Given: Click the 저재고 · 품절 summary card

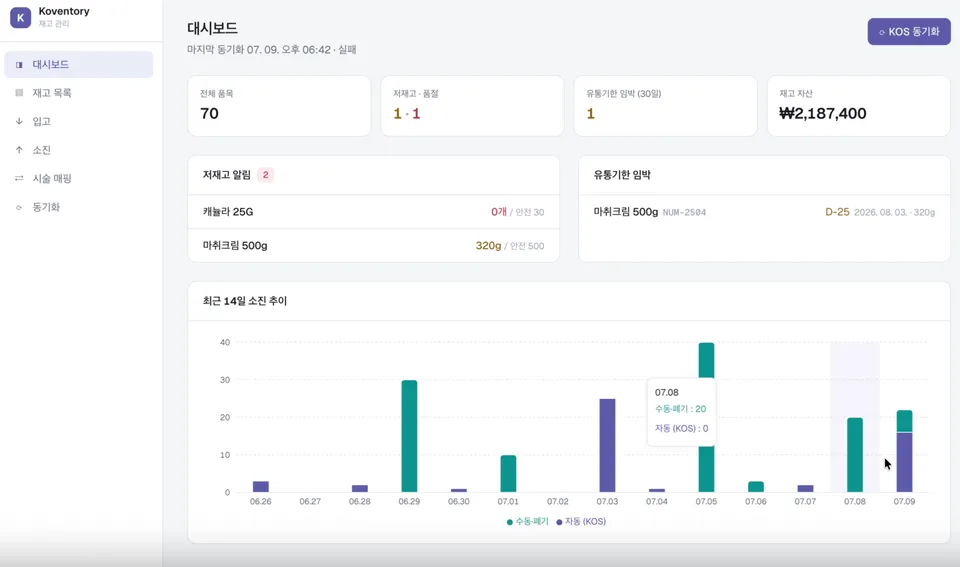Looking at the screenshot, I should coord(472,106).
